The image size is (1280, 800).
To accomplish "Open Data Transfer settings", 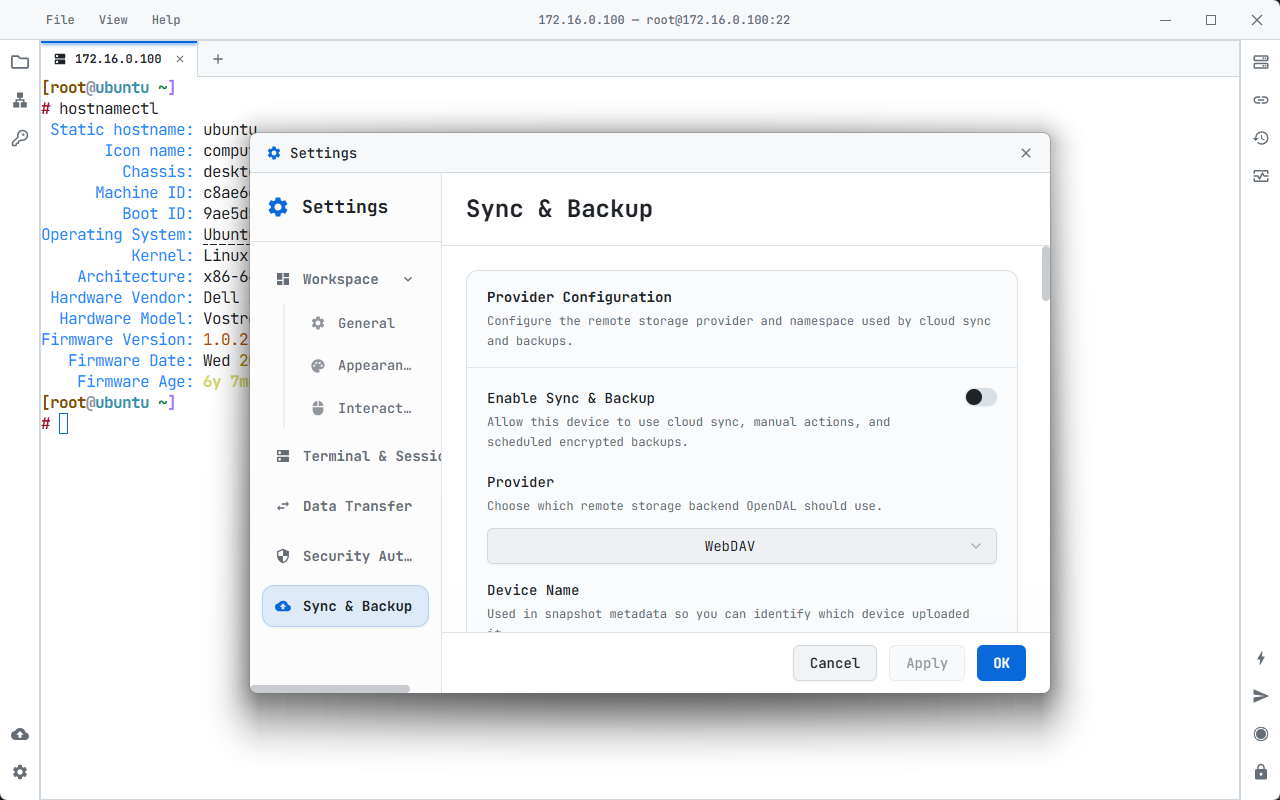I will coord(345,506).
